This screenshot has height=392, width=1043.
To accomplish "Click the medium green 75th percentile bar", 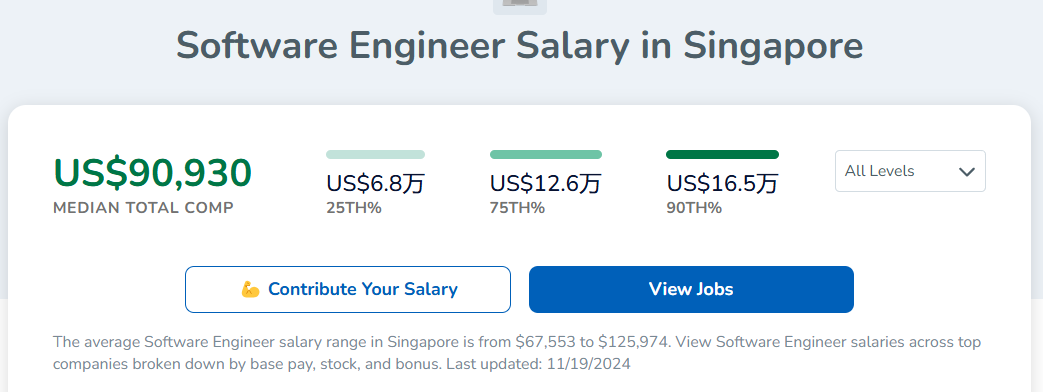I will point(546,154).
